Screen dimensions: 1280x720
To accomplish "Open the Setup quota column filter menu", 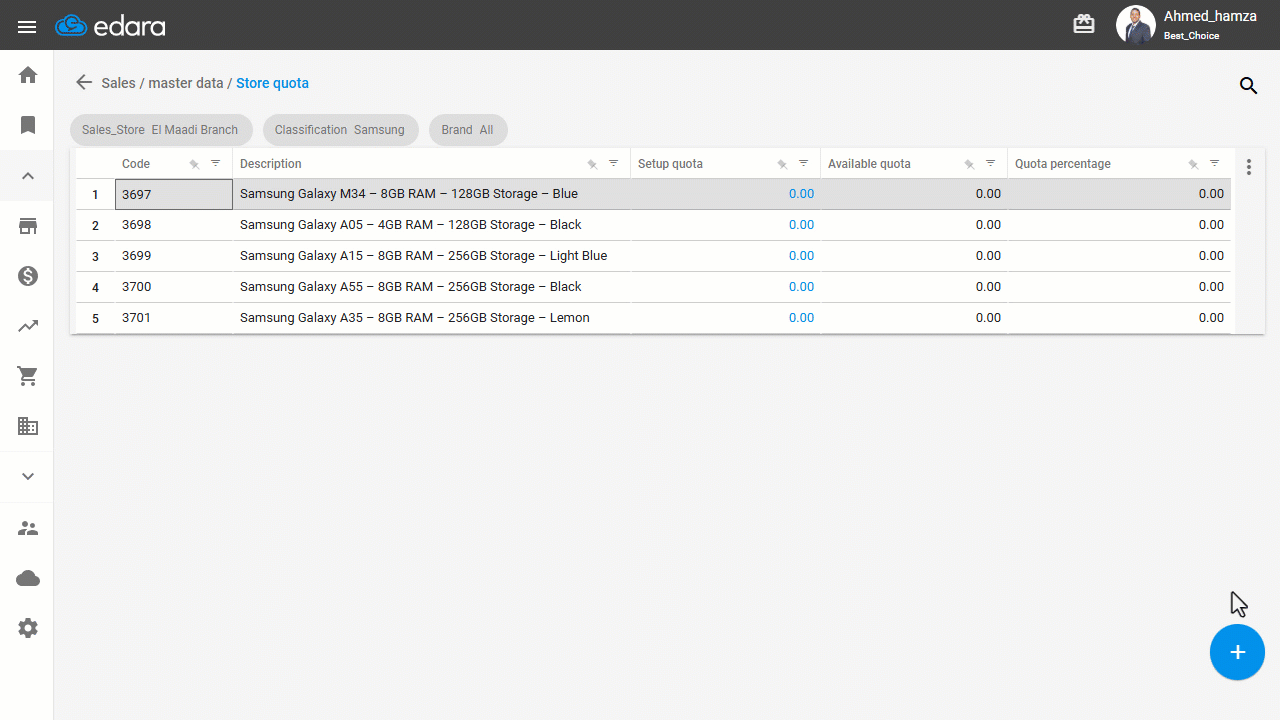I will 803,163.
